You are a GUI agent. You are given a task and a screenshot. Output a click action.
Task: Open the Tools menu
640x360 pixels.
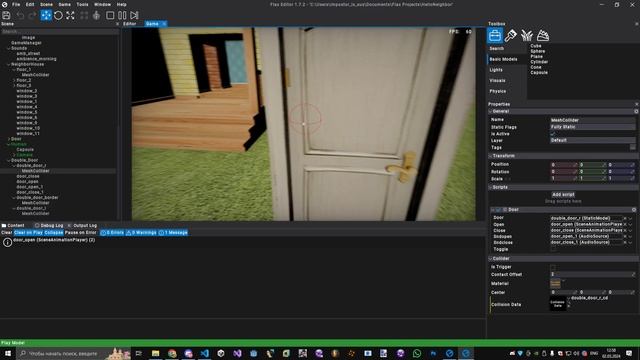click(82, 4)
